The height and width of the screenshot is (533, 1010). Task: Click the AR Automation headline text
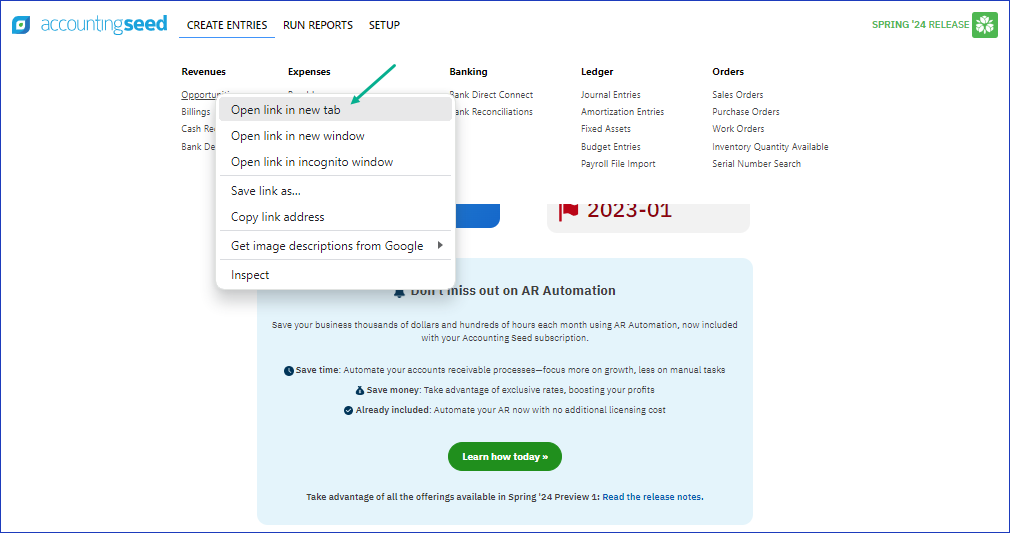coord(513,291)
